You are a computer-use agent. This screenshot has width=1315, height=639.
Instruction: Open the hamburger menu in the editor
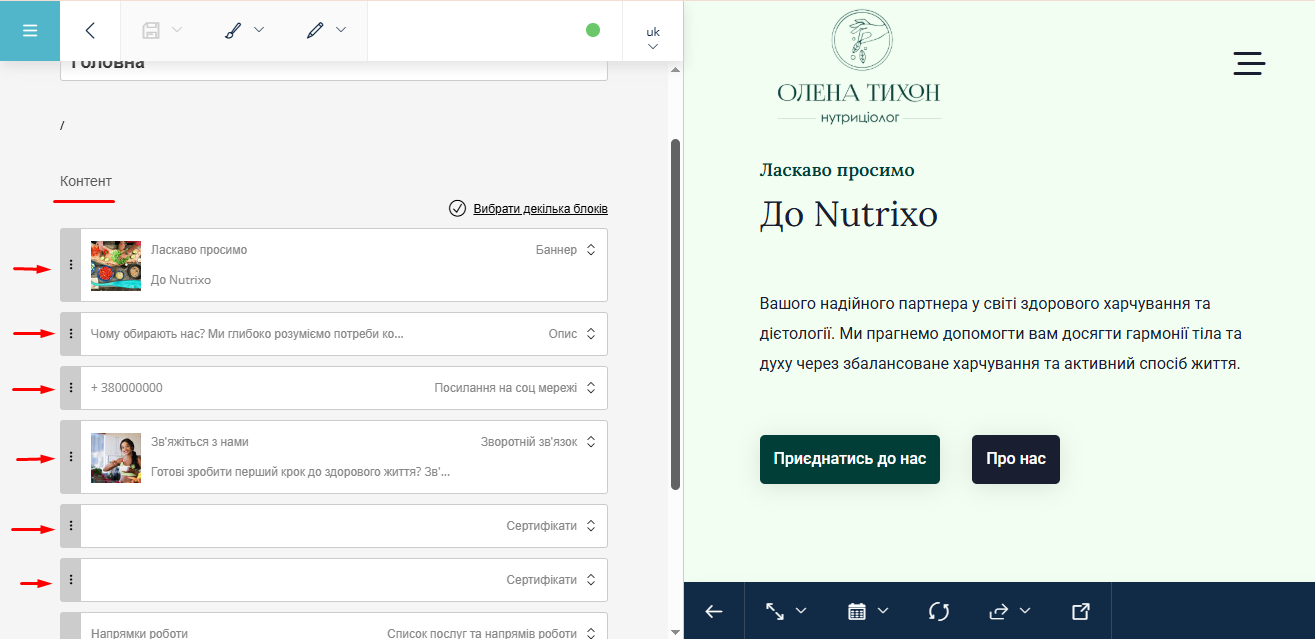click(29, 30)
